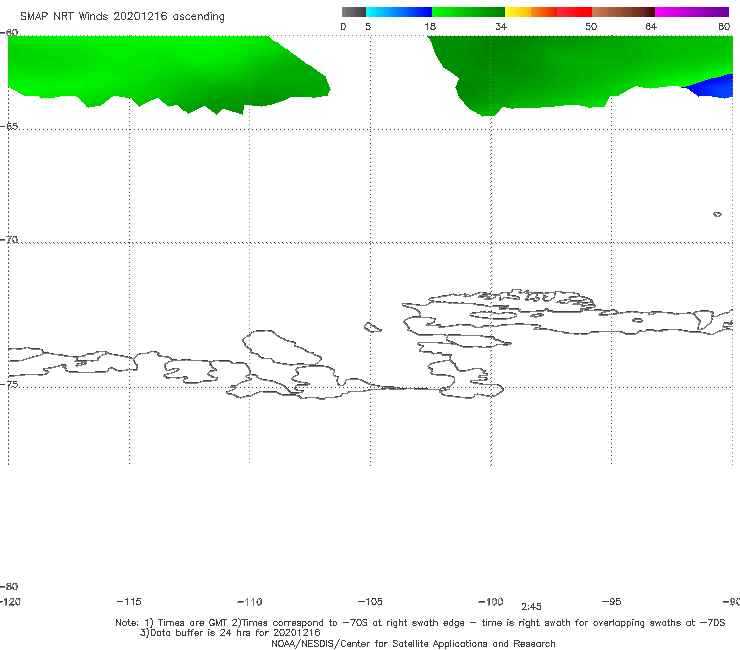Click the '5' color scale label
Screen dimensions: 740x650
(x=368, y=26)
